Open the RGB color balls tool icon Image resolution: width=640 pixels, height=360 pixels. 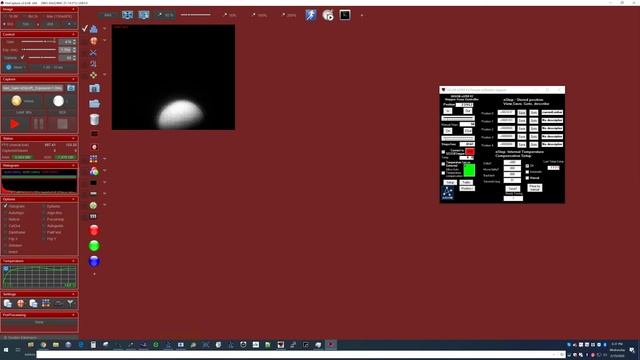pyautogui.click(x=94, y=171)
